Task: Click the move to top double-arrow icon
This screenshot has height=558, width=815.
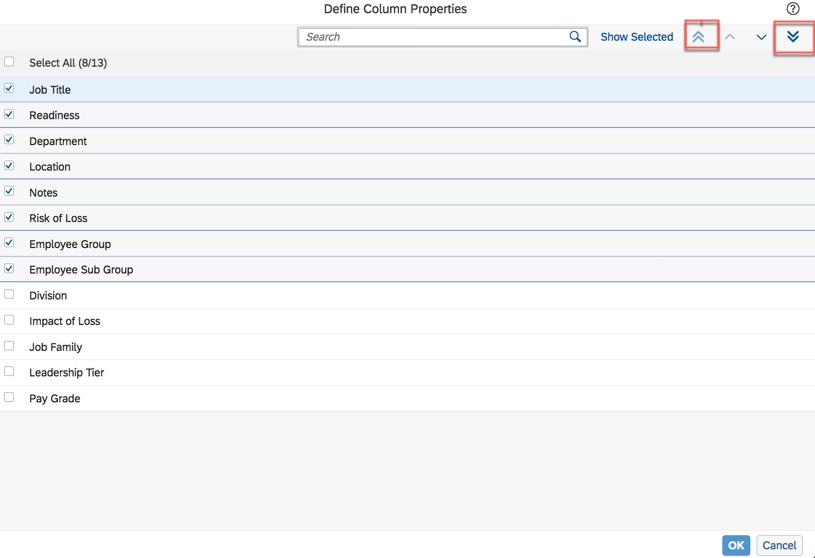Action: tap(699, 37)
